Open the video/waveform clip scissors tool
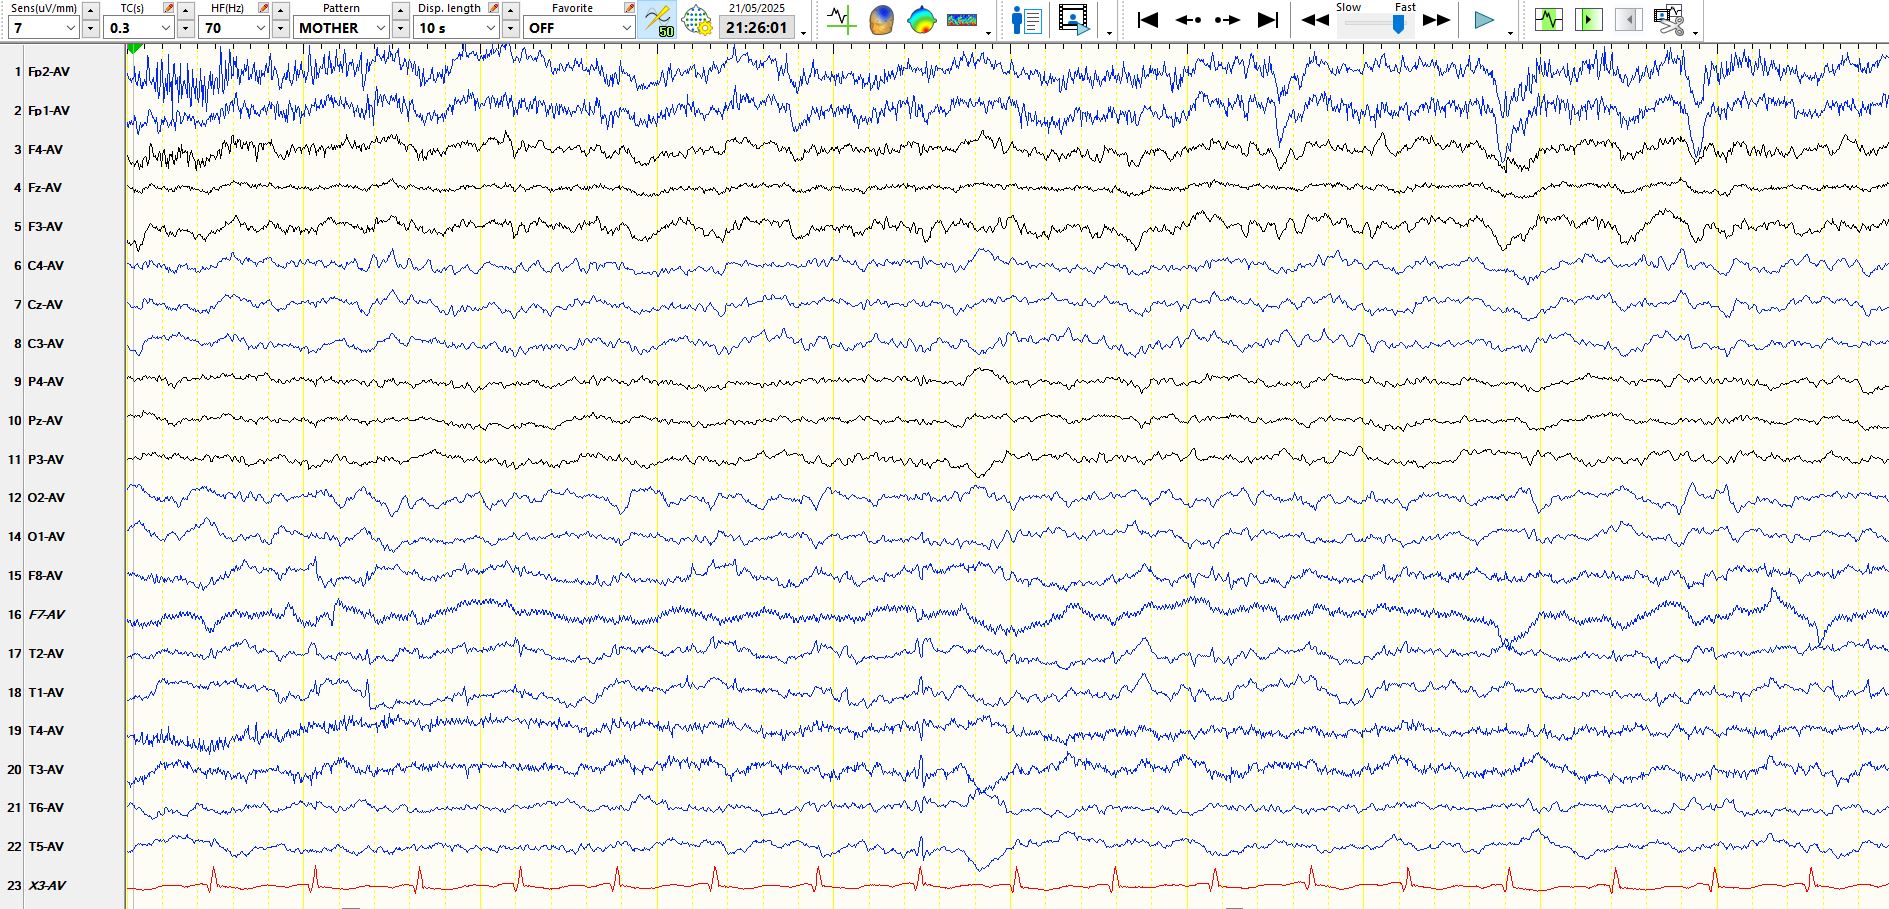The height and width of the screenshot is (909, 1889). pyautogui.click(x=1669, y=20)
